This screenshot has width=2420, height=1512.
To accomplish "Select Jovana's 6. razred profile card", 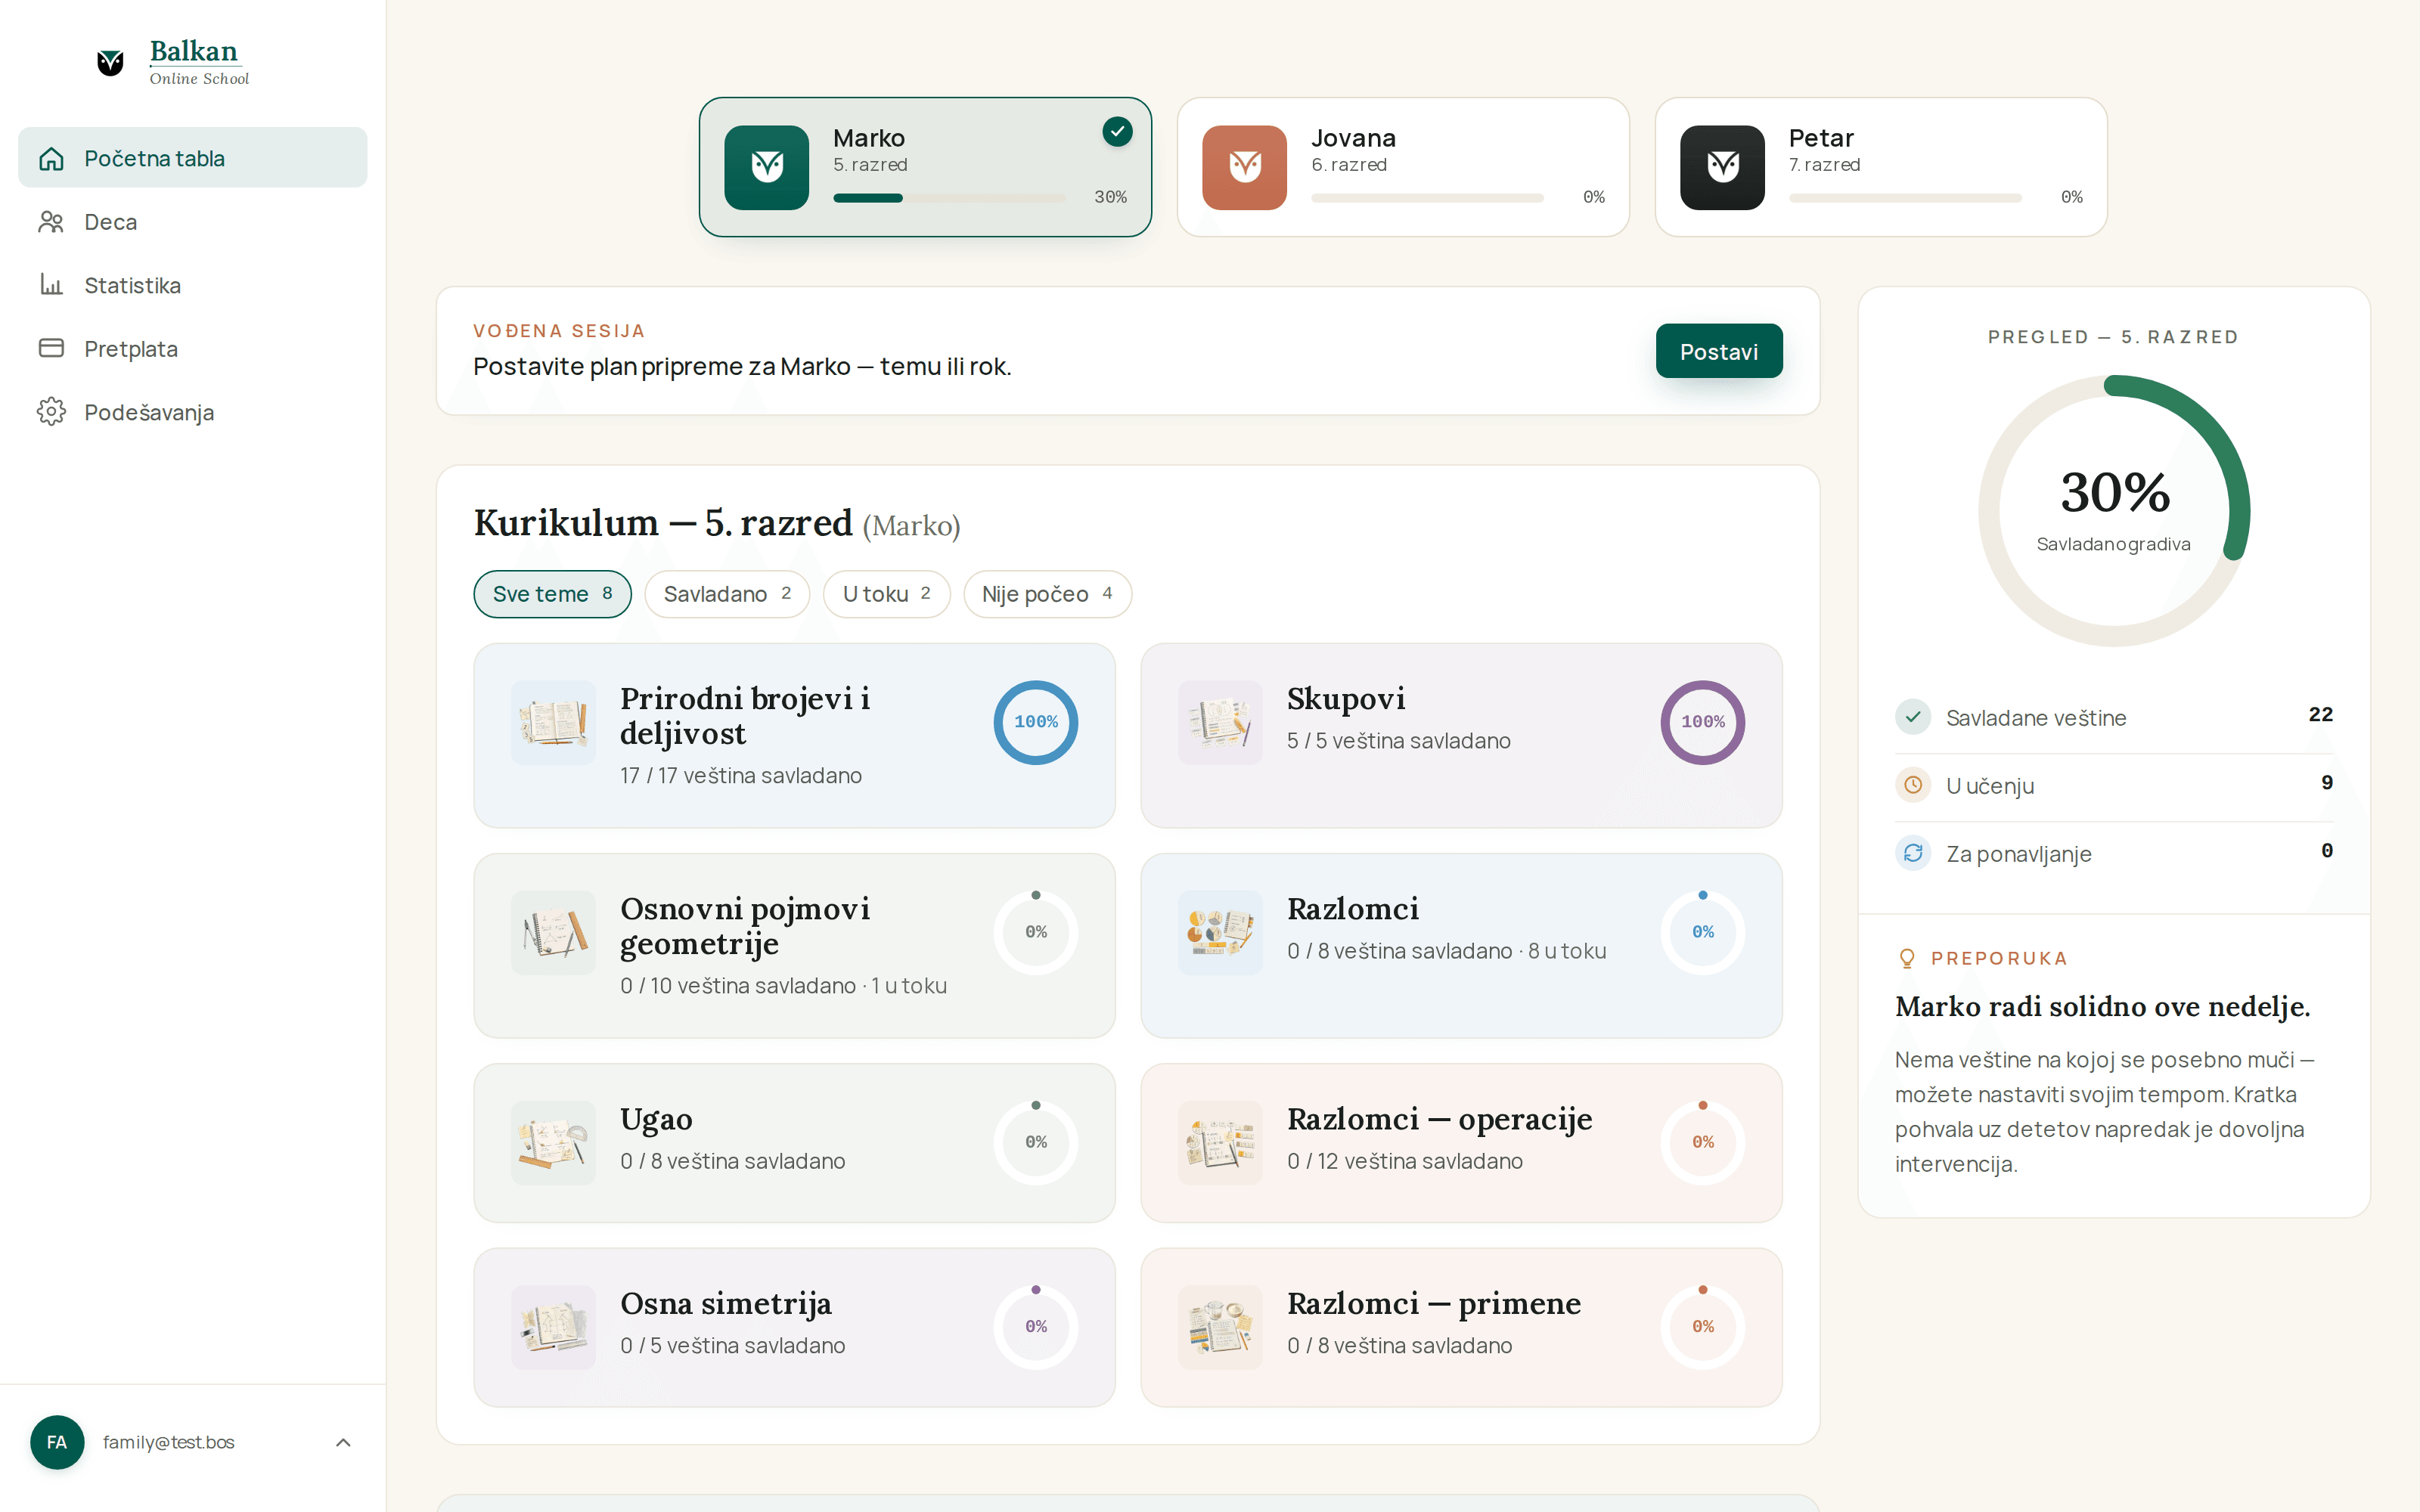I will coord(1403,167).
